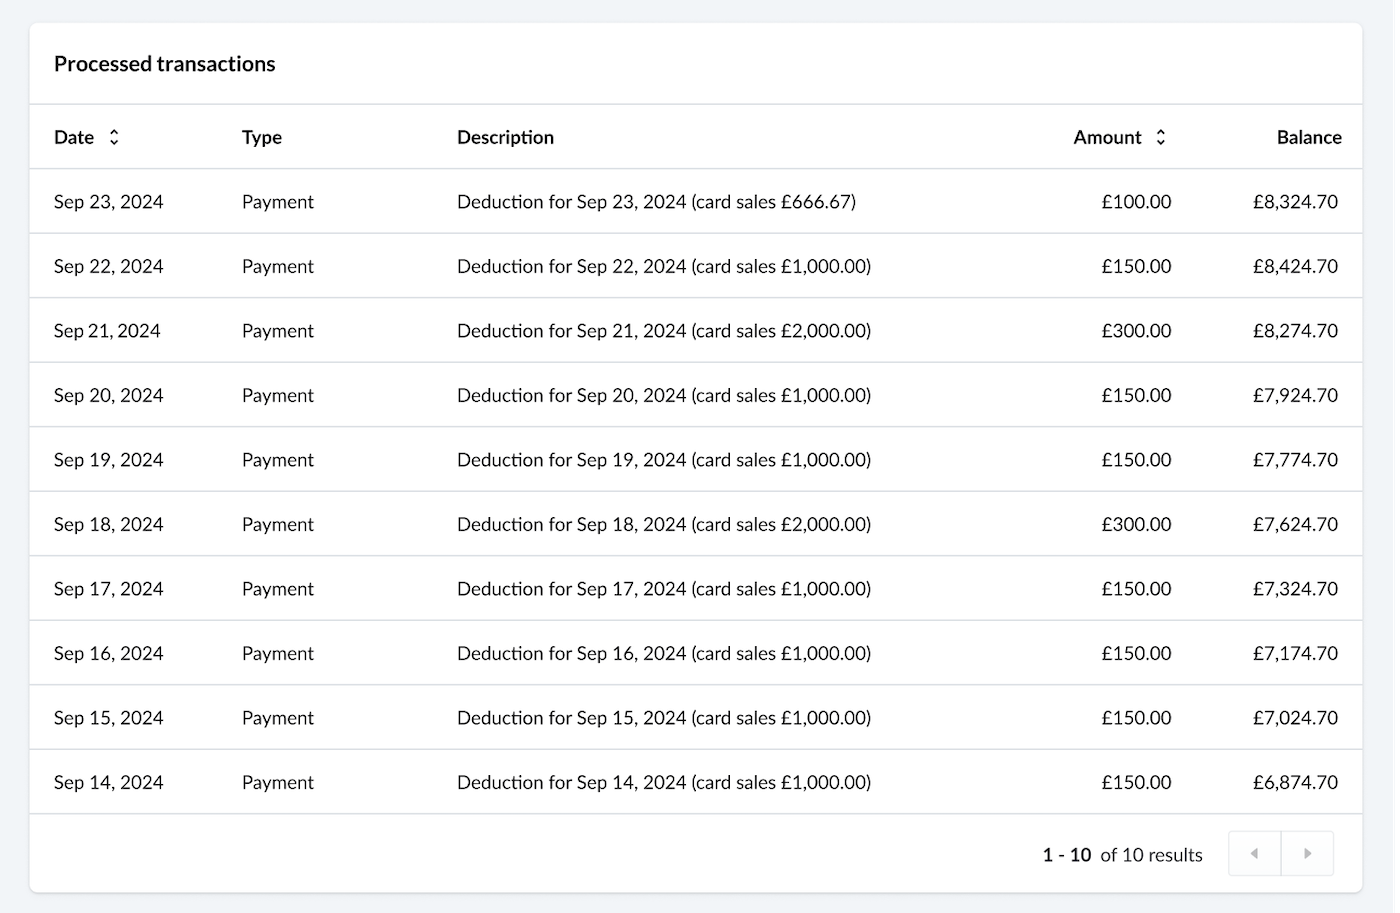
Task: Click the Amount column sort icon
Action: click(x=1161, y=137)
